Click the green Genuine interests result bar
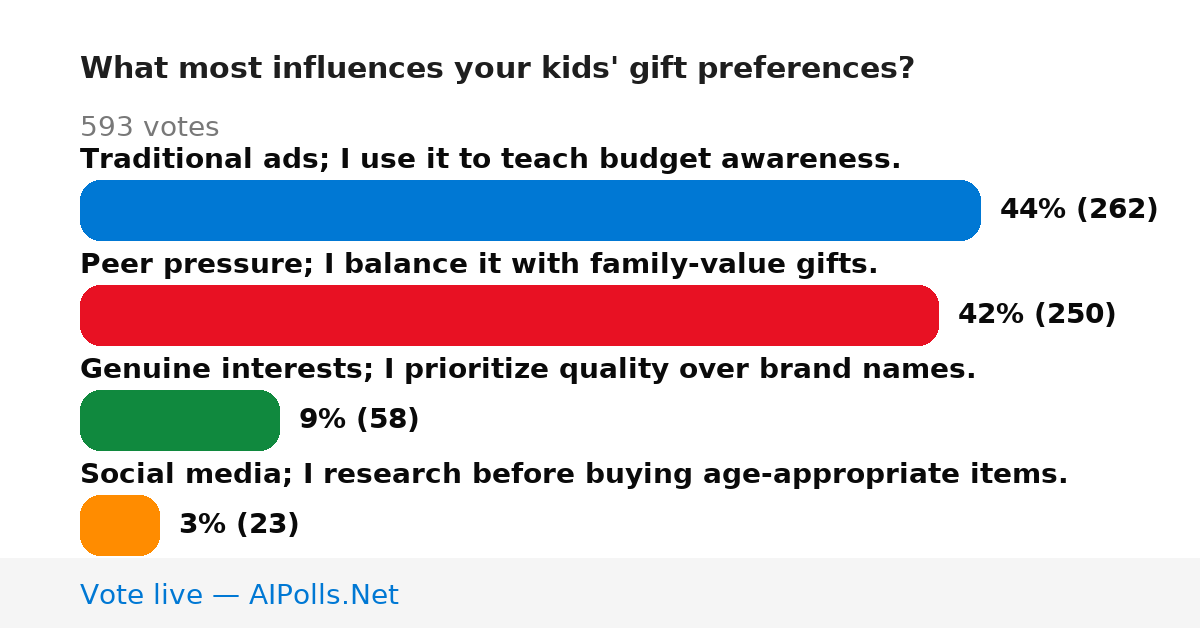This screenshot has width=1200, height=628. 180,420
